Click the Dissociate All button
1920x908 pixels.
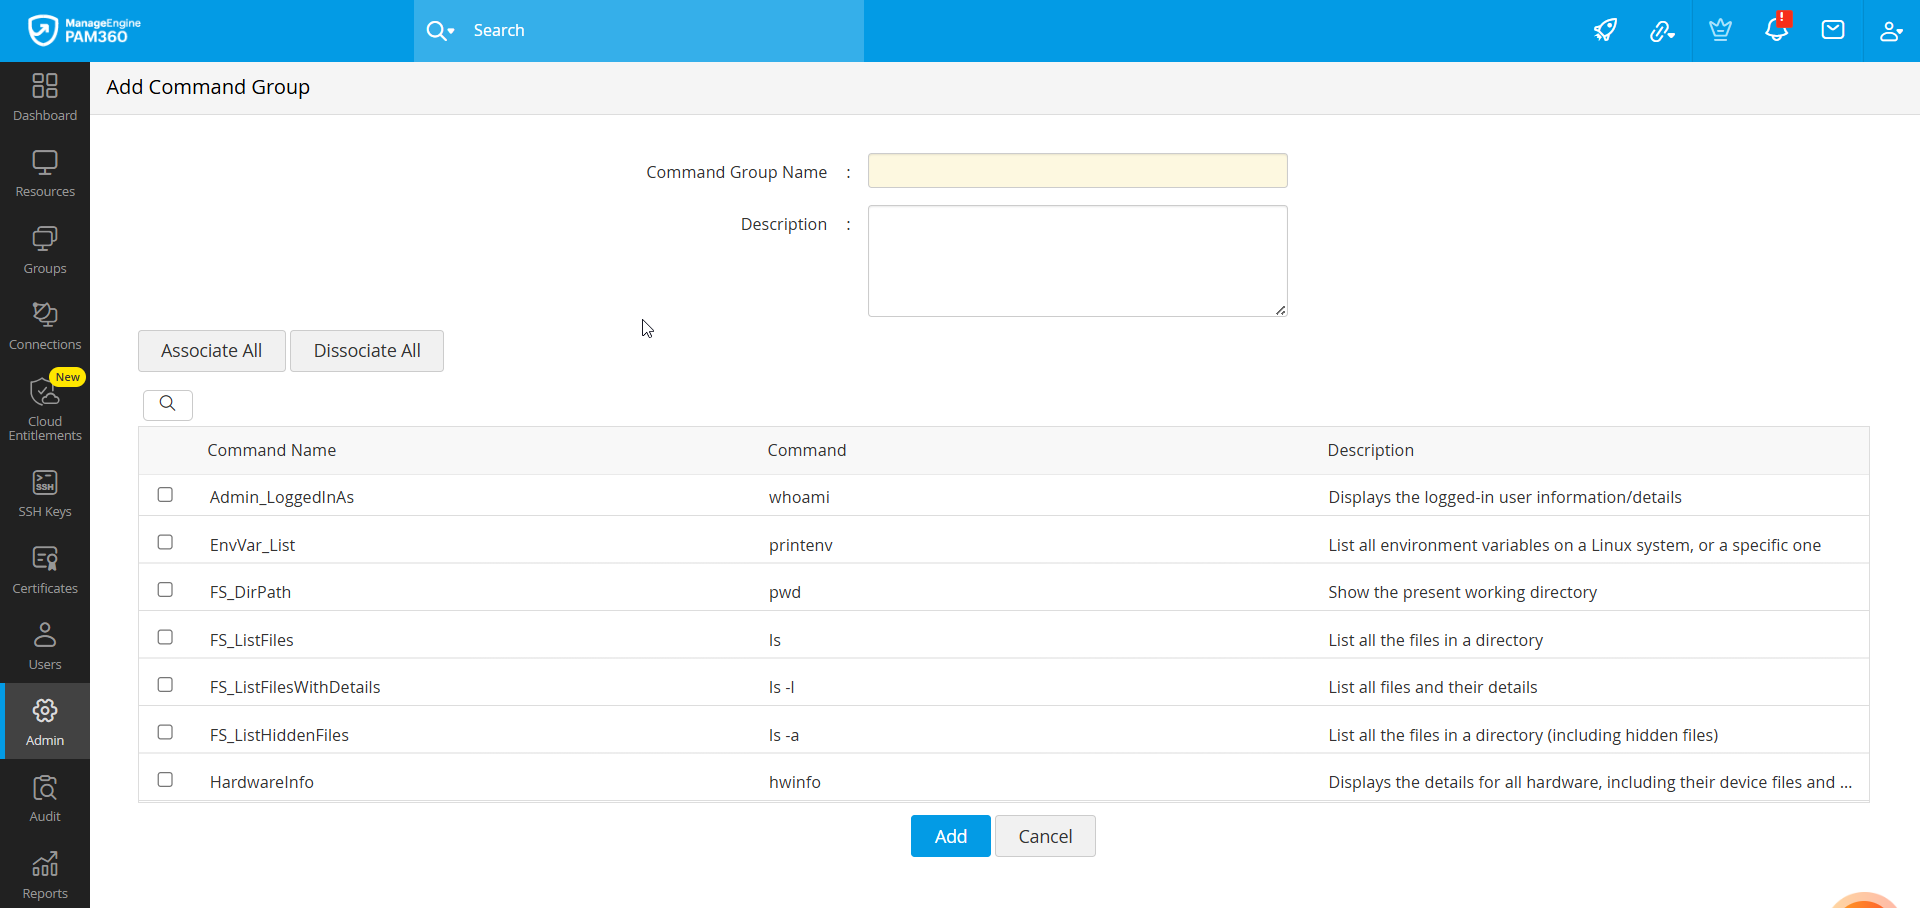tap(367, 351)
